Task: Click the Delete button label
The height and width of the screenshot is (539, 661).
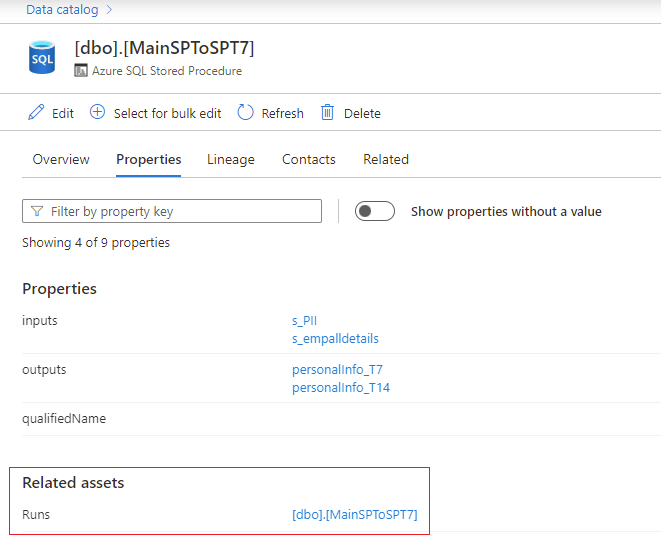Action: click(x=362, y=113)
